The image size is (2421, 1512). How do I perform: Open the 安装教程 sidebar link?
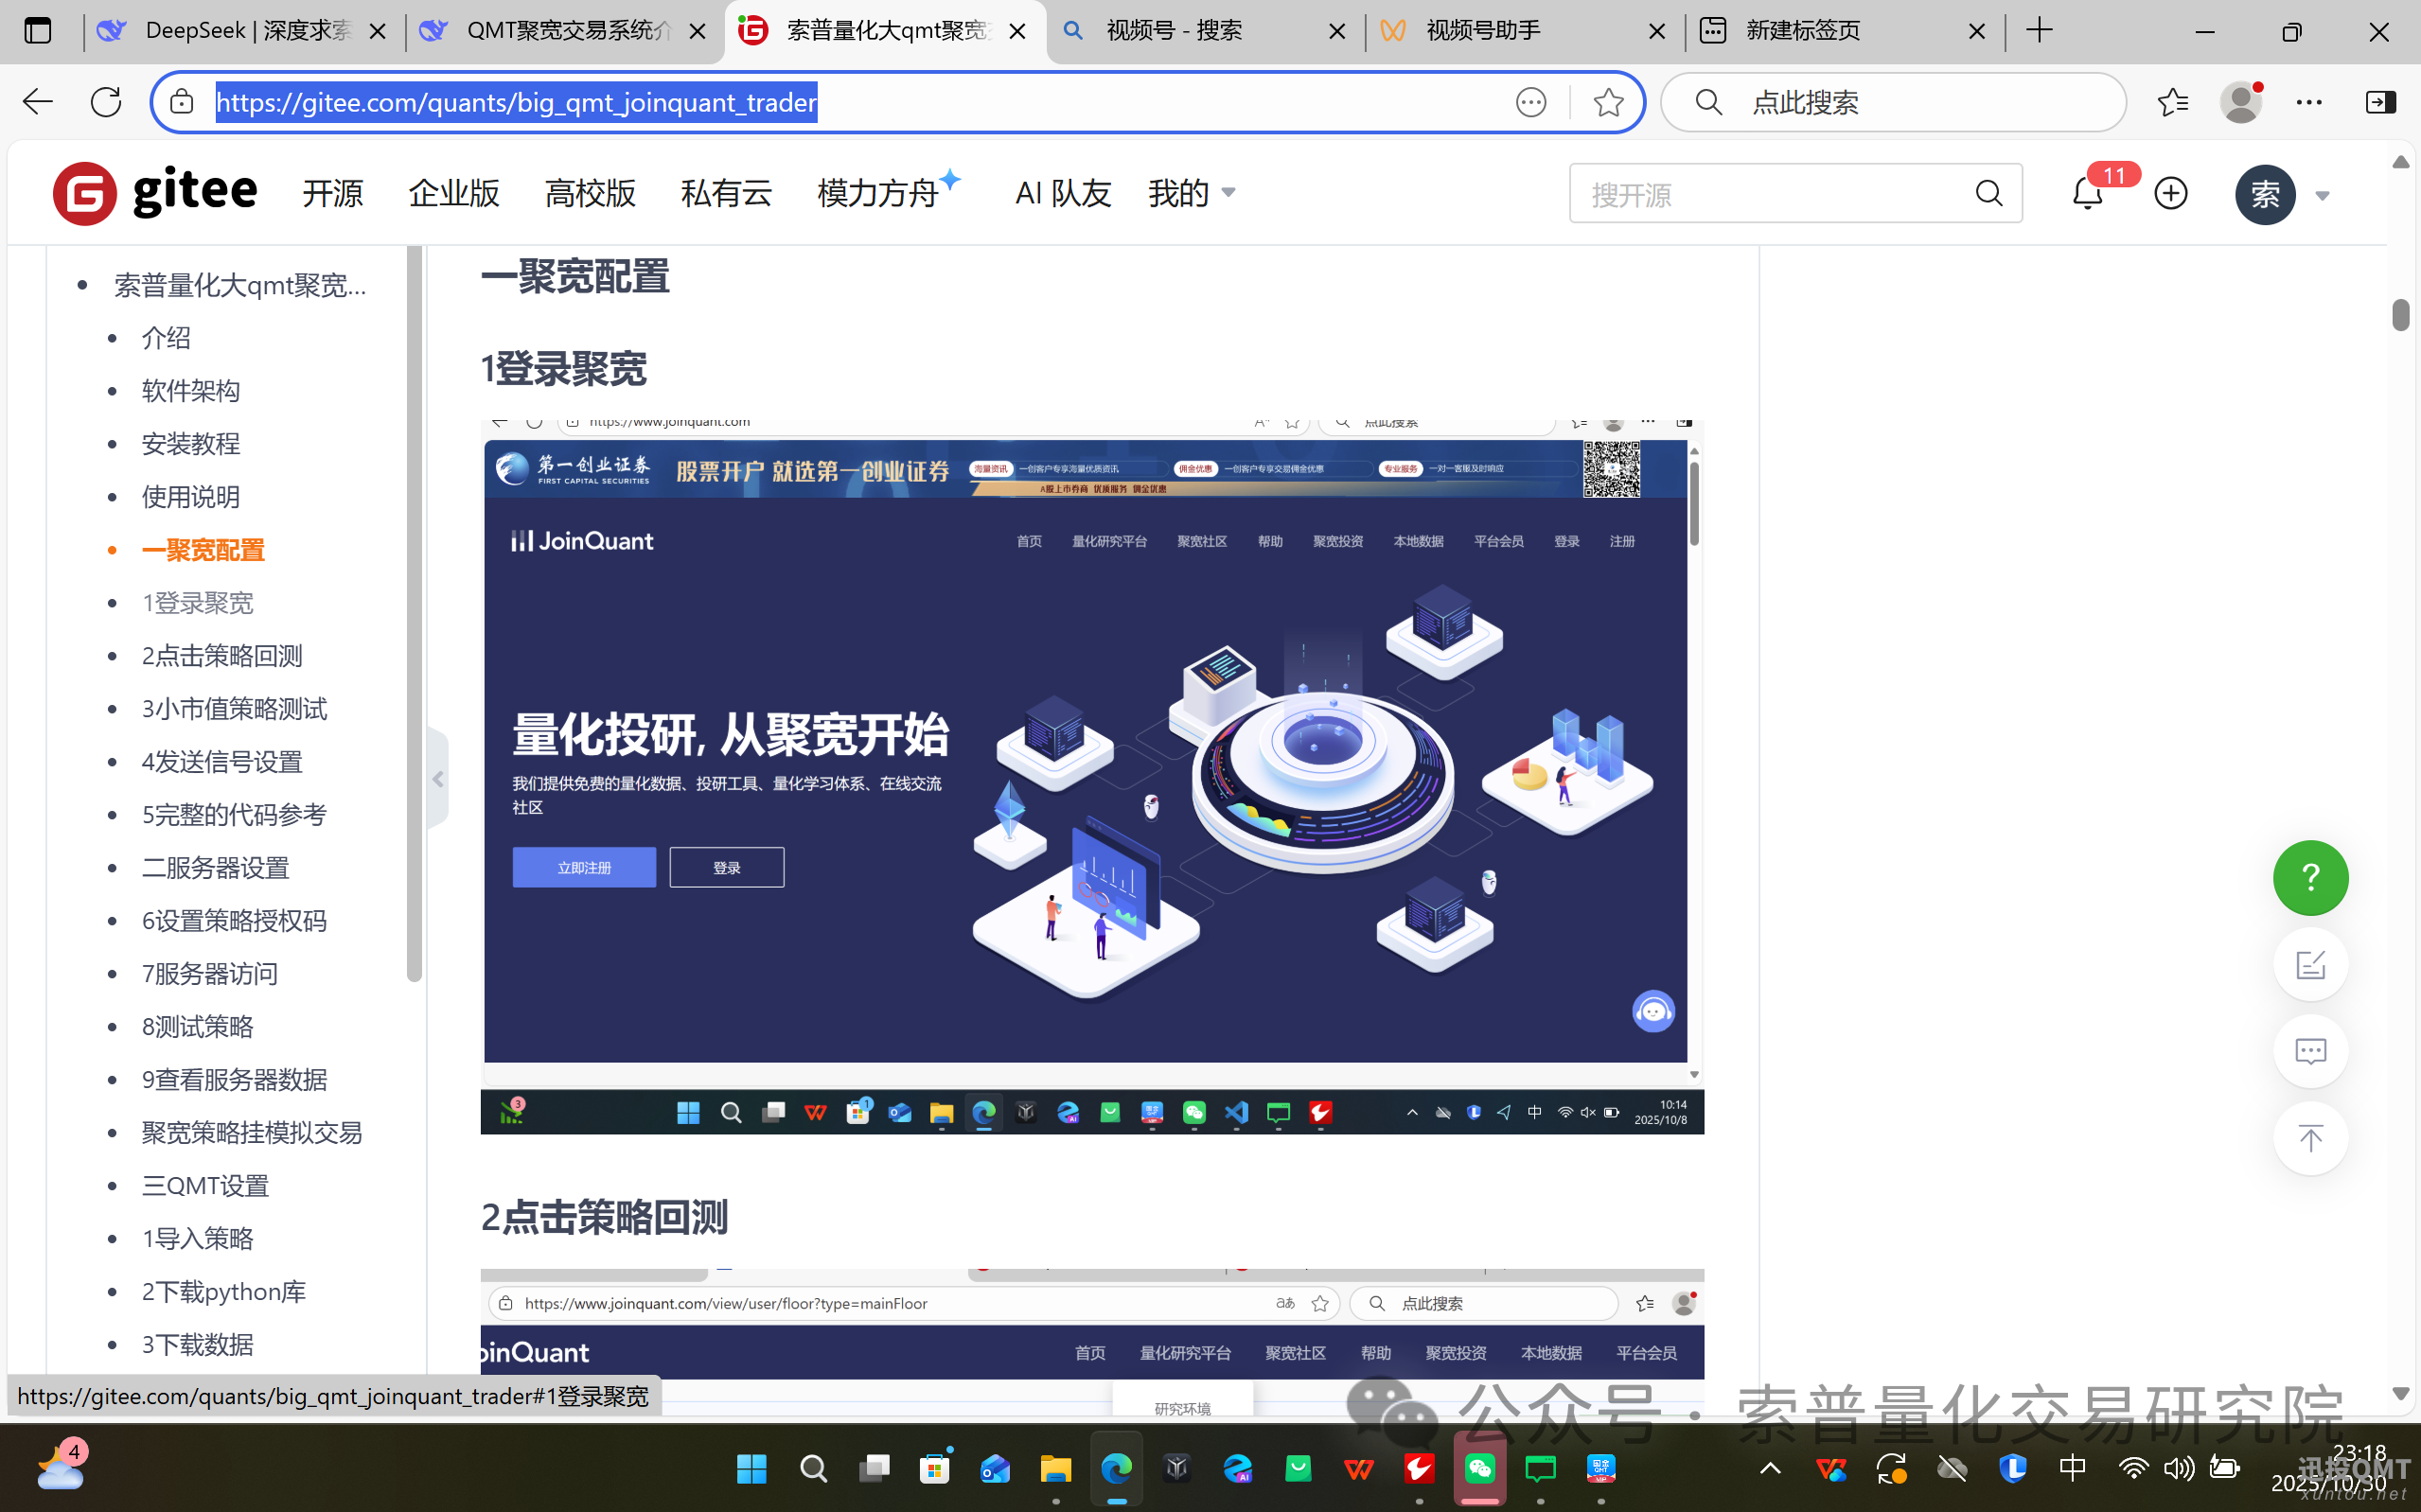(x=191, y=443)
